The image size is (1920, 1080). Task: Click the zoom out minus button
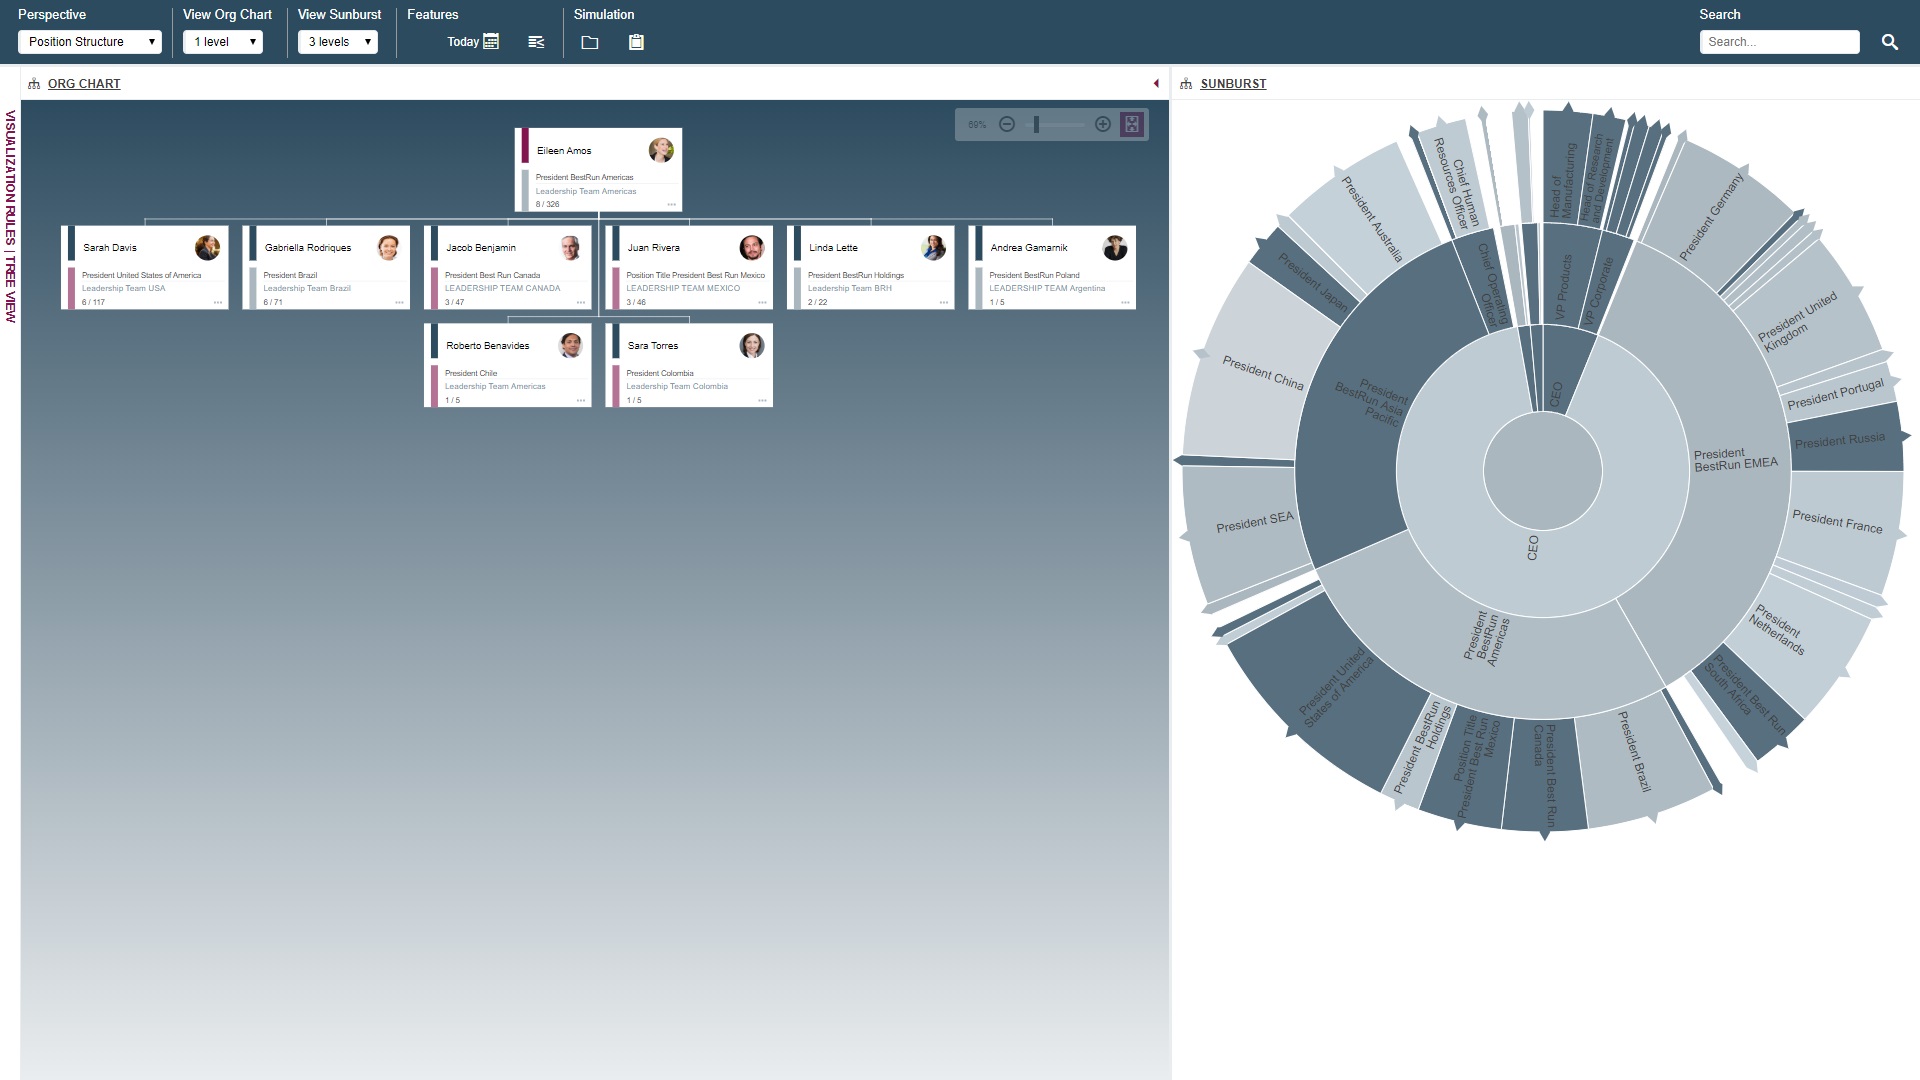point(1008,124)
